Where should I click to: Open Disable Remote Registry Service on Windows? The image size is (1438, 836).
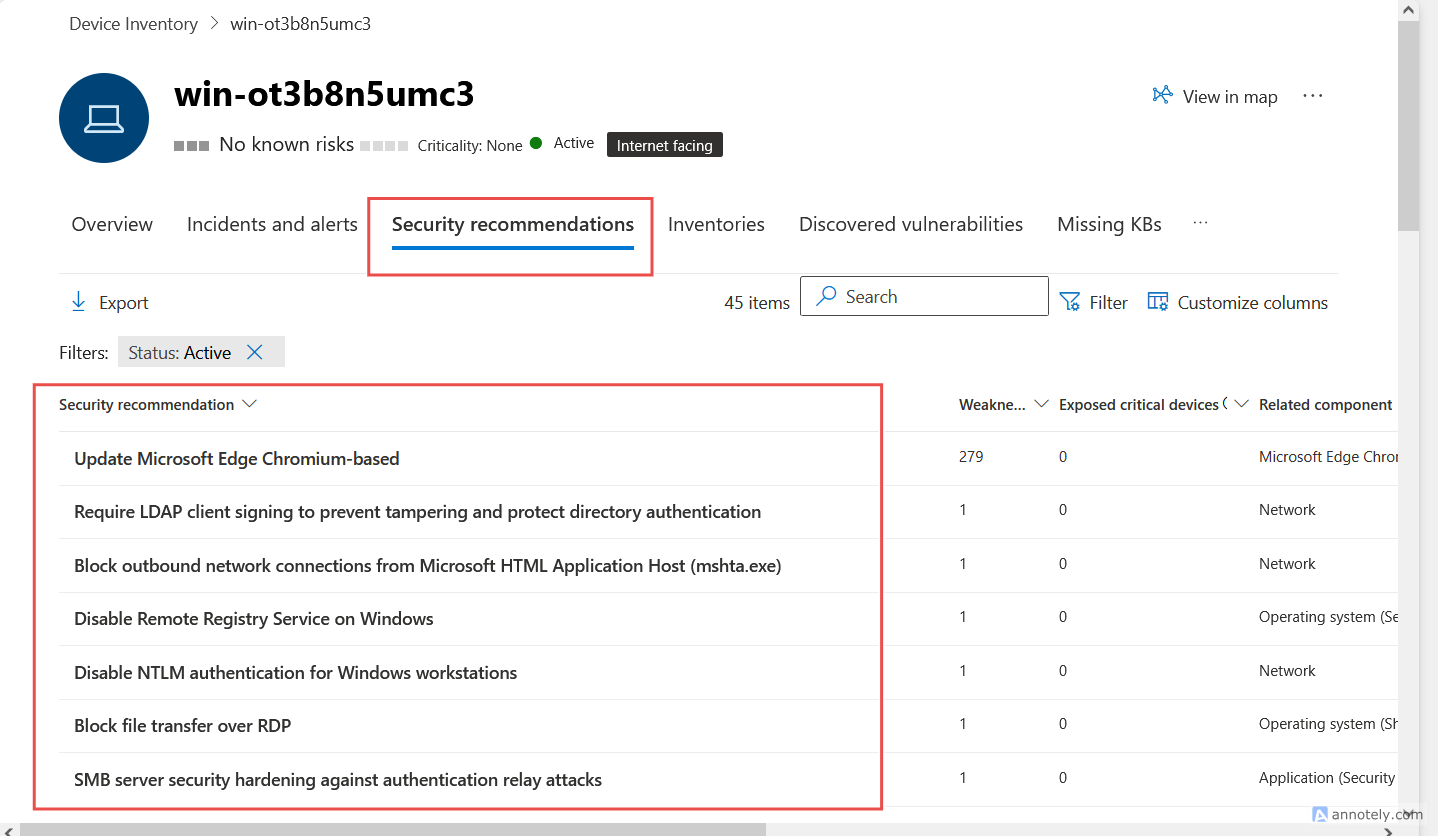pyautogui.click(x=254, y=619)
